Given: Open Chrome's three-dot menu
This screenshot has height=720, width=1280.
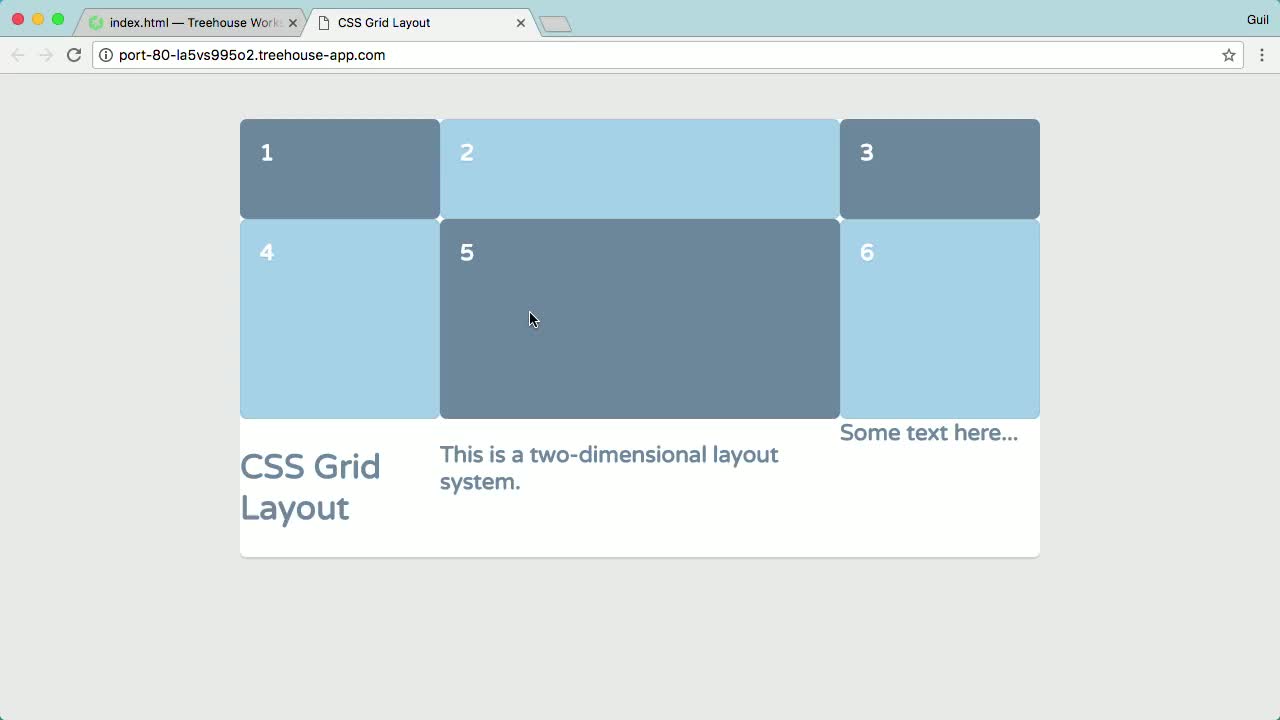Looking at the screenshot, I should [x=1262, y=55].
